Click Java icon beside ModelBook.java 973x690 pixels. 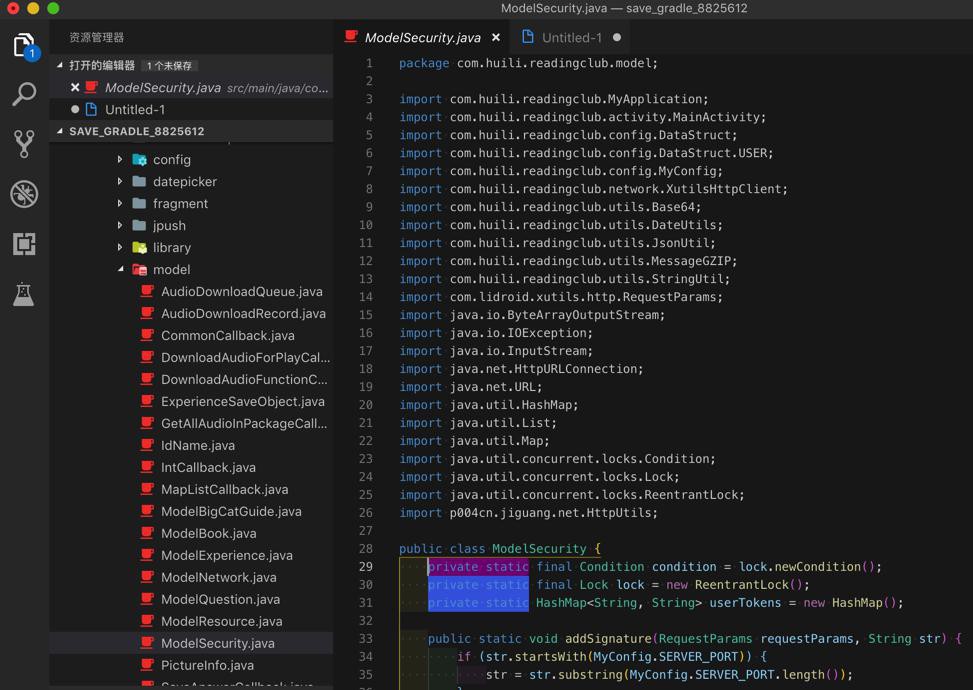(147, 533)
